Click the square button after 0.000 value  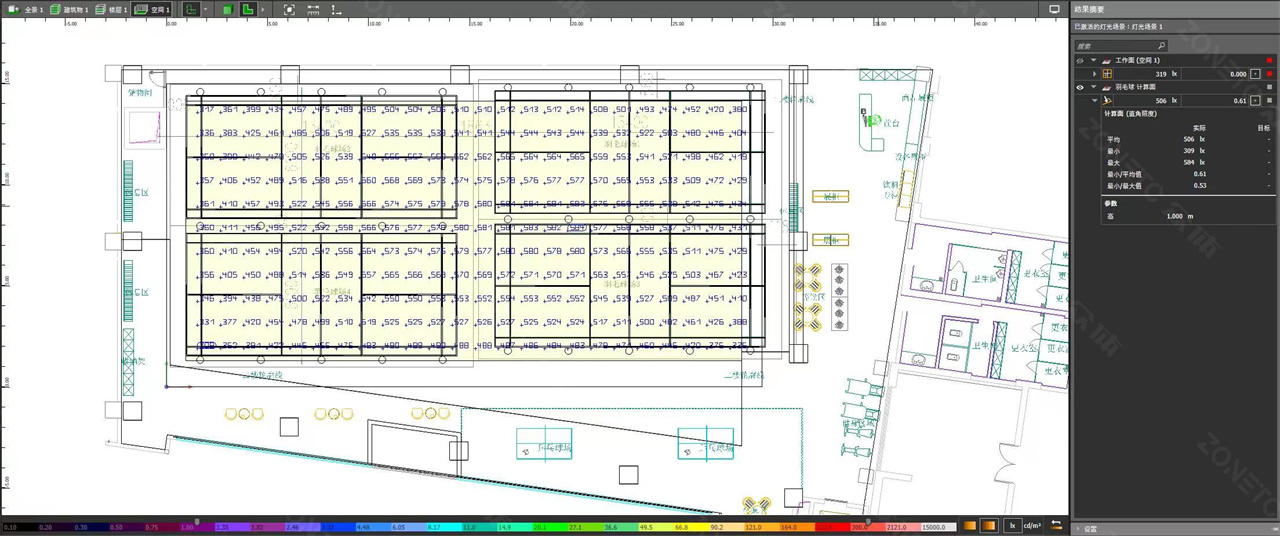pyautogui.click(x=1255, y=74)
